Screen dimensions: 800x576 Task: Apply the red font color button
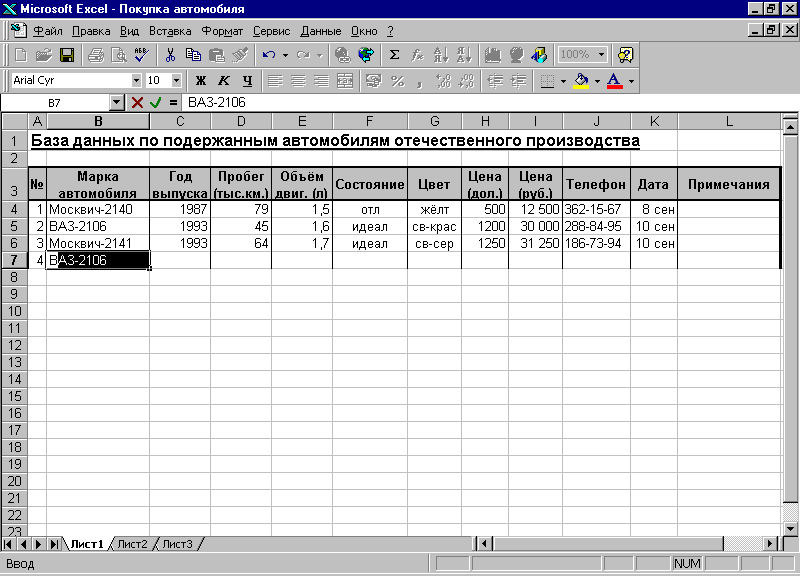click(615, 81)
